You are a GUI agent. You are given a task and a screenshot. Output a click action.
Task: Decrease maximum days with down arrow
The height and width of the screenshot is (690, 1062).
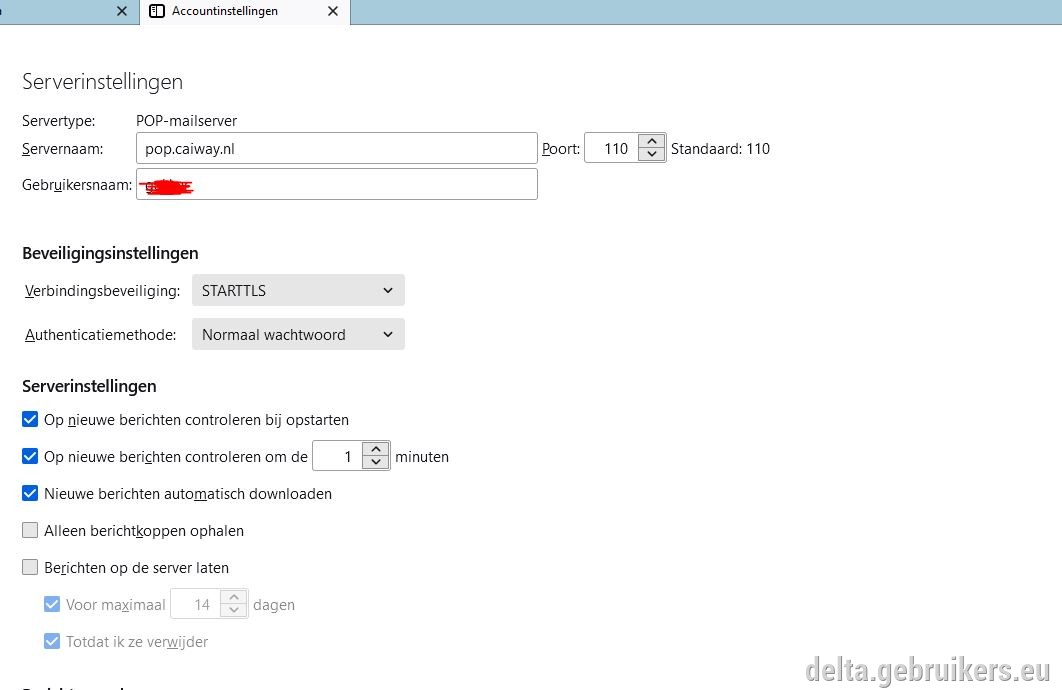pyautogui.click(x=234, y=611)
